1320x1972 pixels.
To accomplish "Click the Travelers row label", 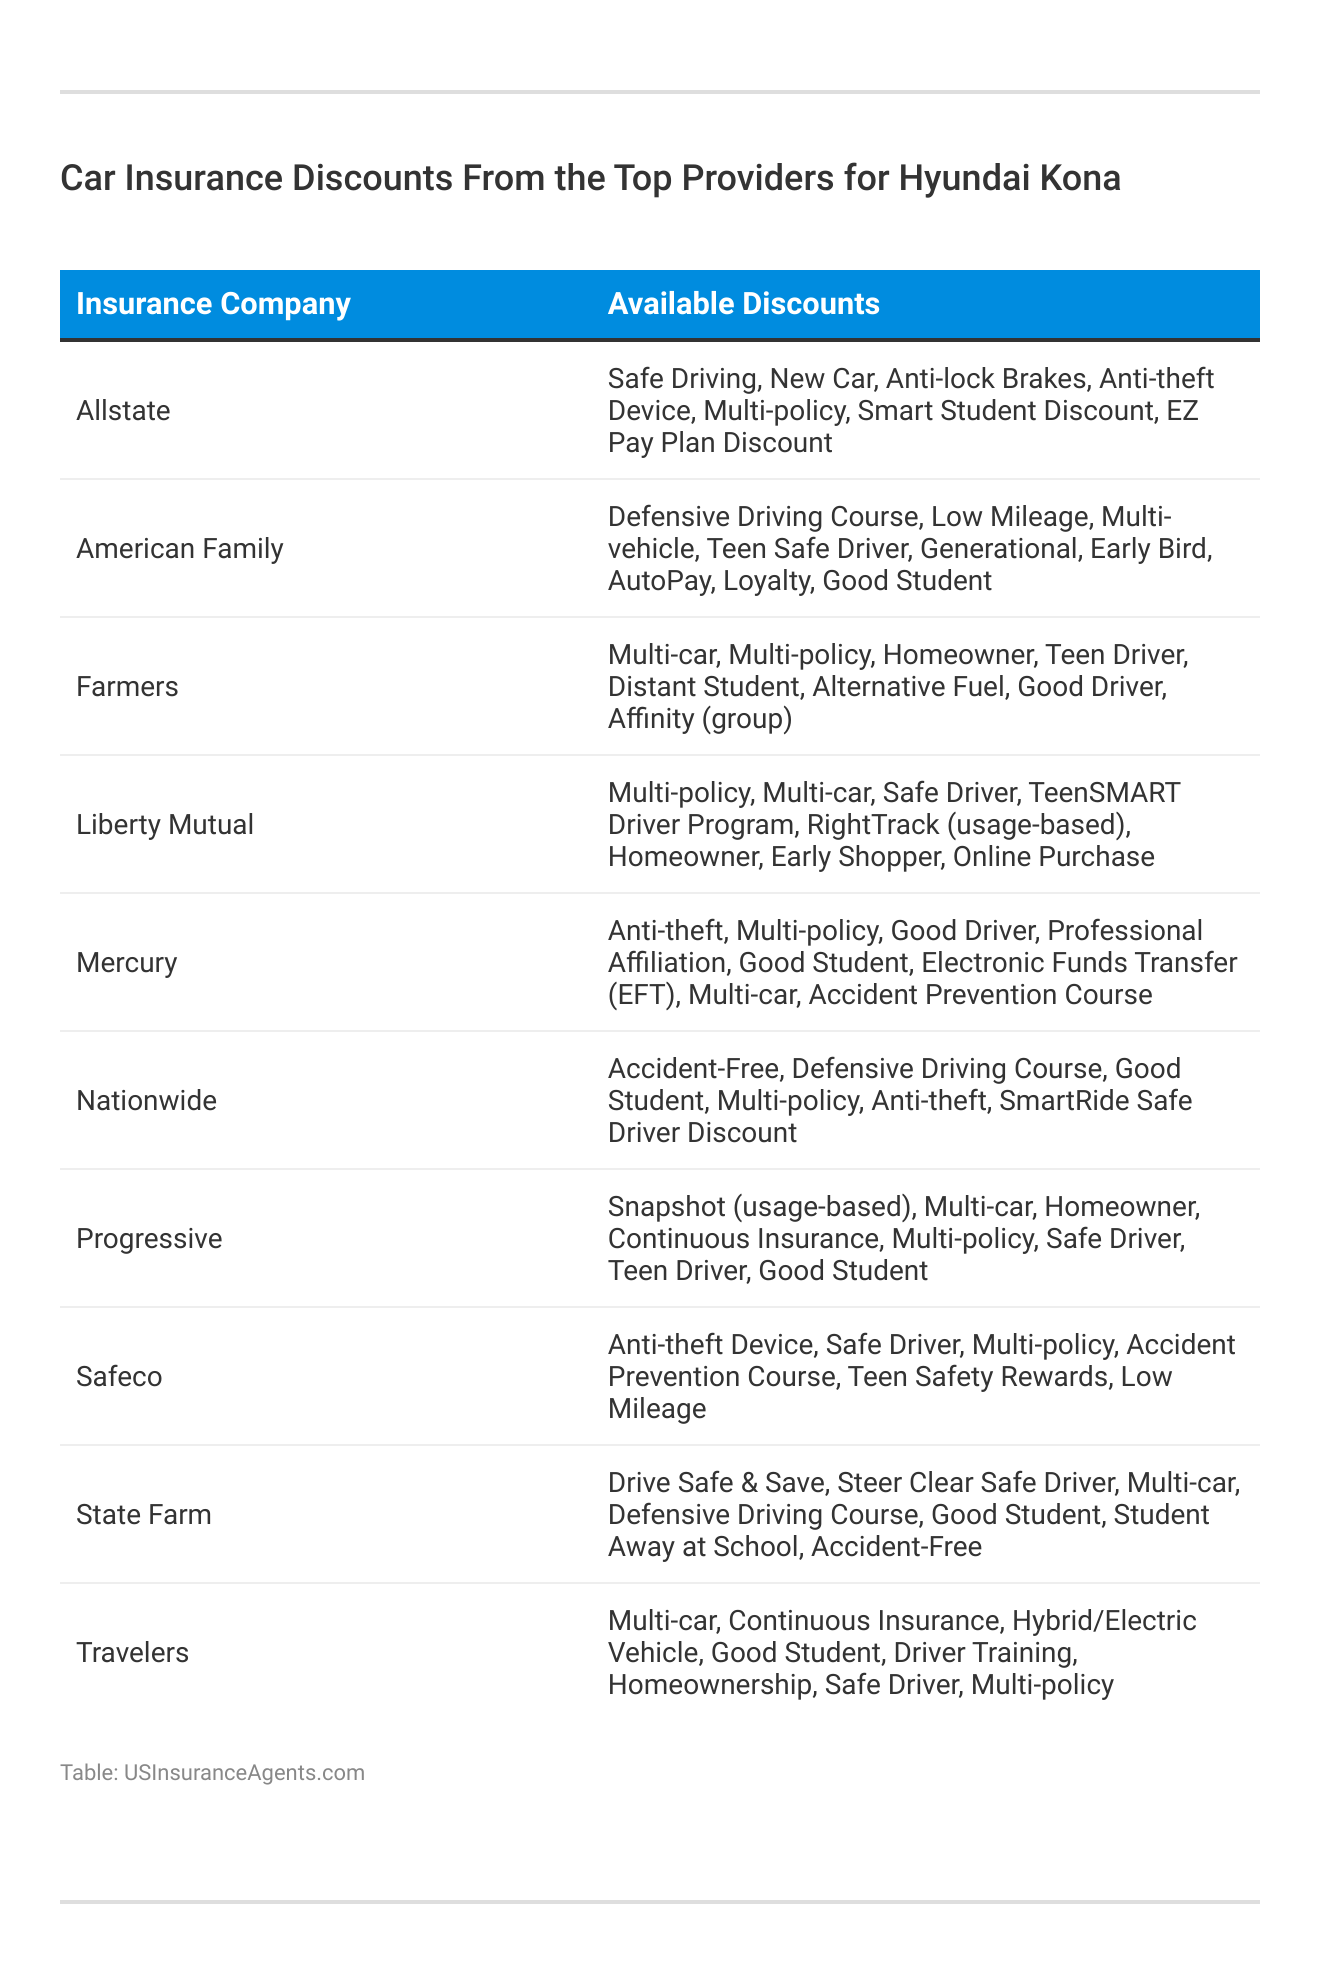I will click(x=132, y=1653).
